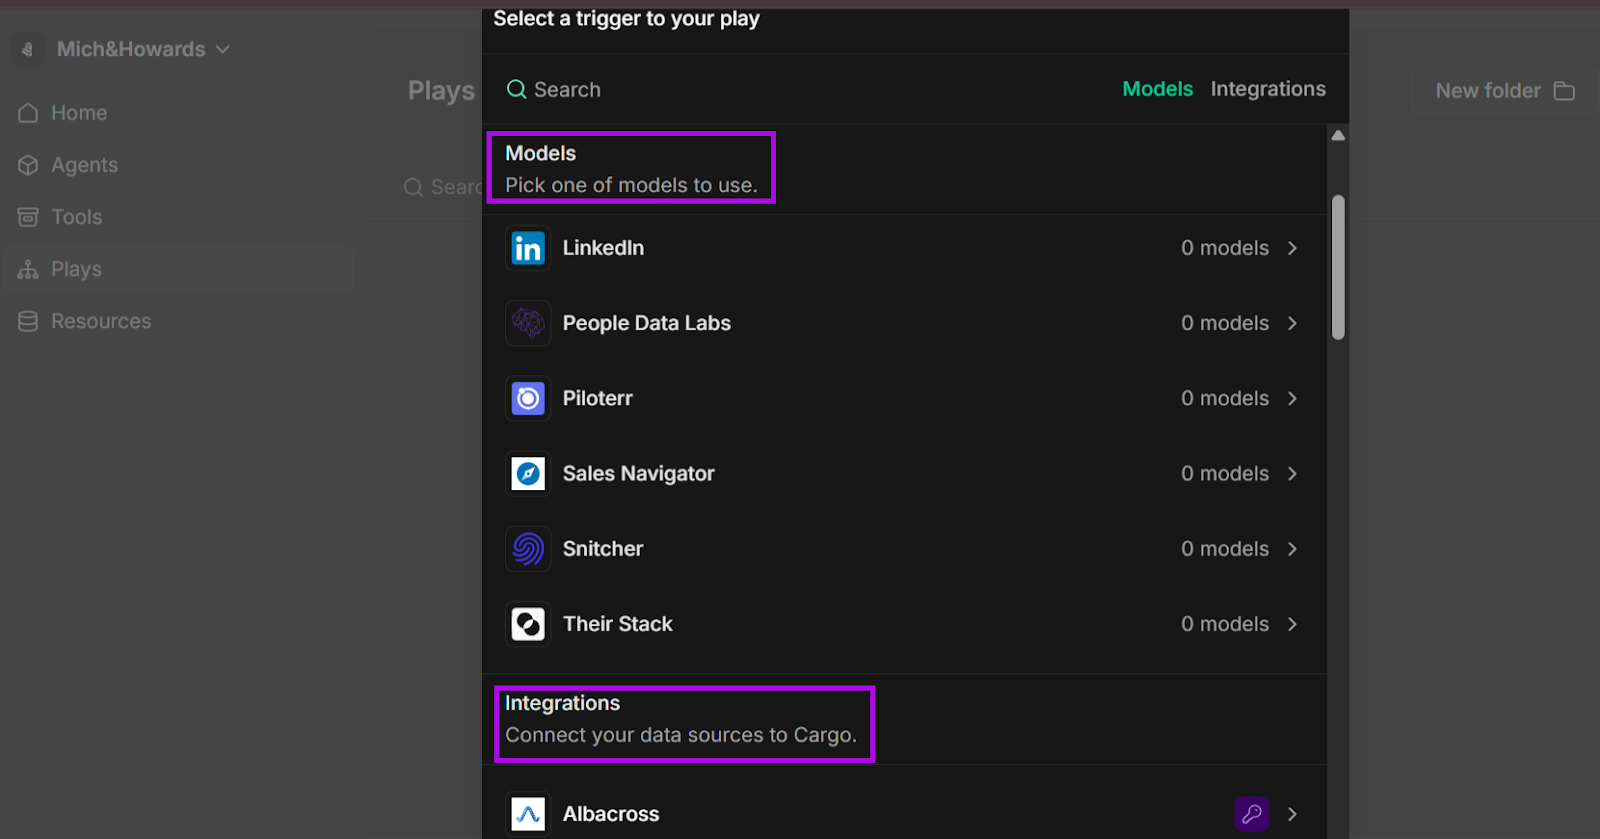The height and width of the screenshot is (839, 1600).
Task: Select the Piloterr label
Action: [x=597, y=398]
